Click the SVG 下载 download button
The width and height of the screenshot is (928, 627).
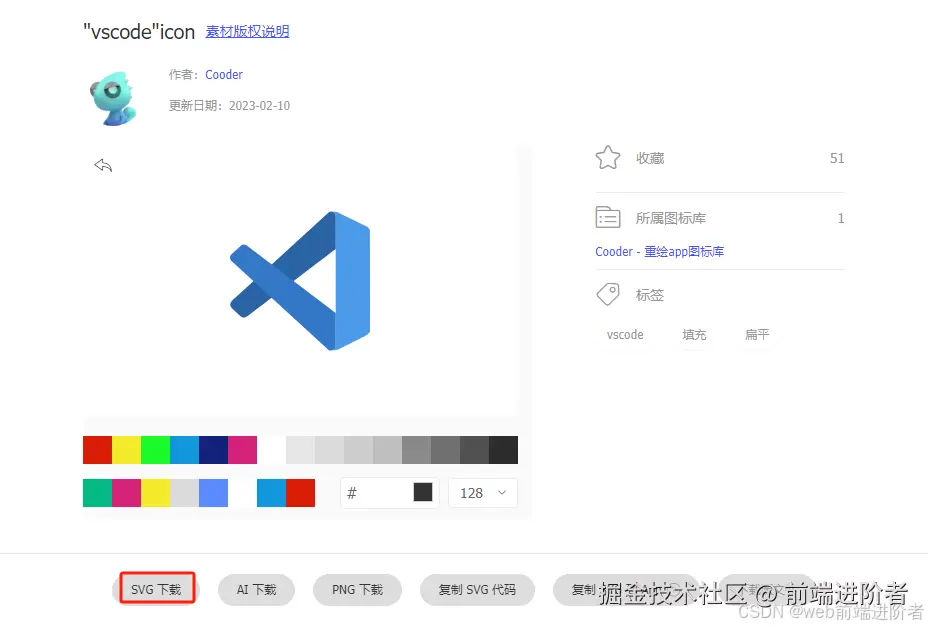pos(156,589)
